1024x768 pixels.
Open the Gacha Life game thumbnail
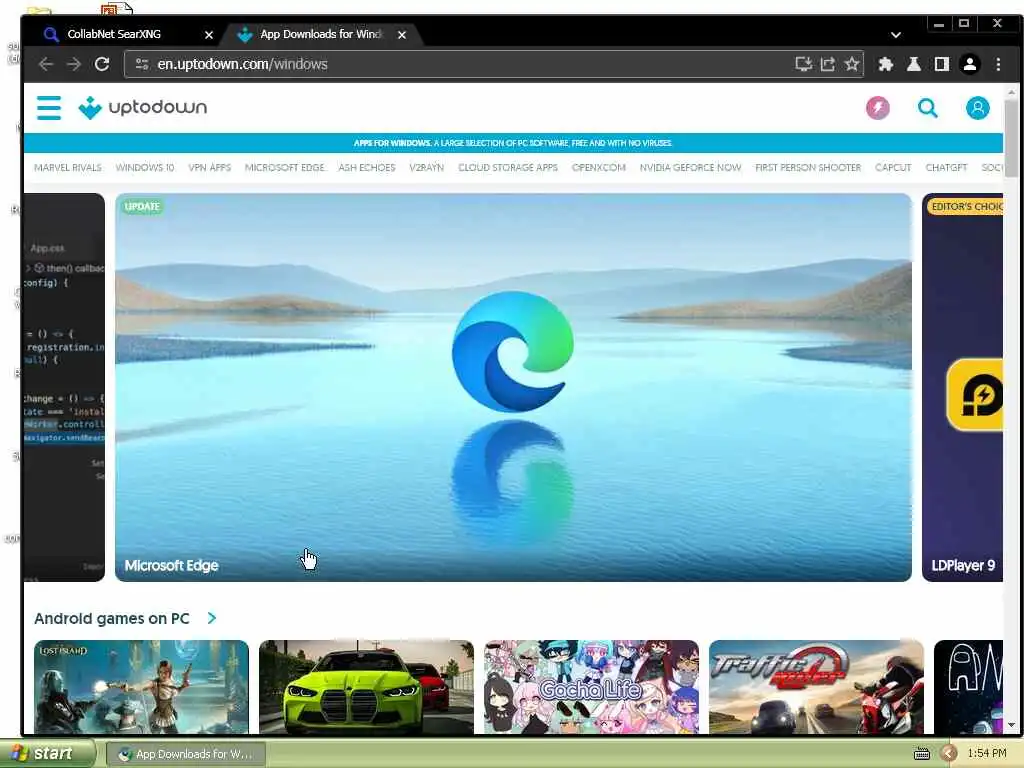[x=591, y=687]
